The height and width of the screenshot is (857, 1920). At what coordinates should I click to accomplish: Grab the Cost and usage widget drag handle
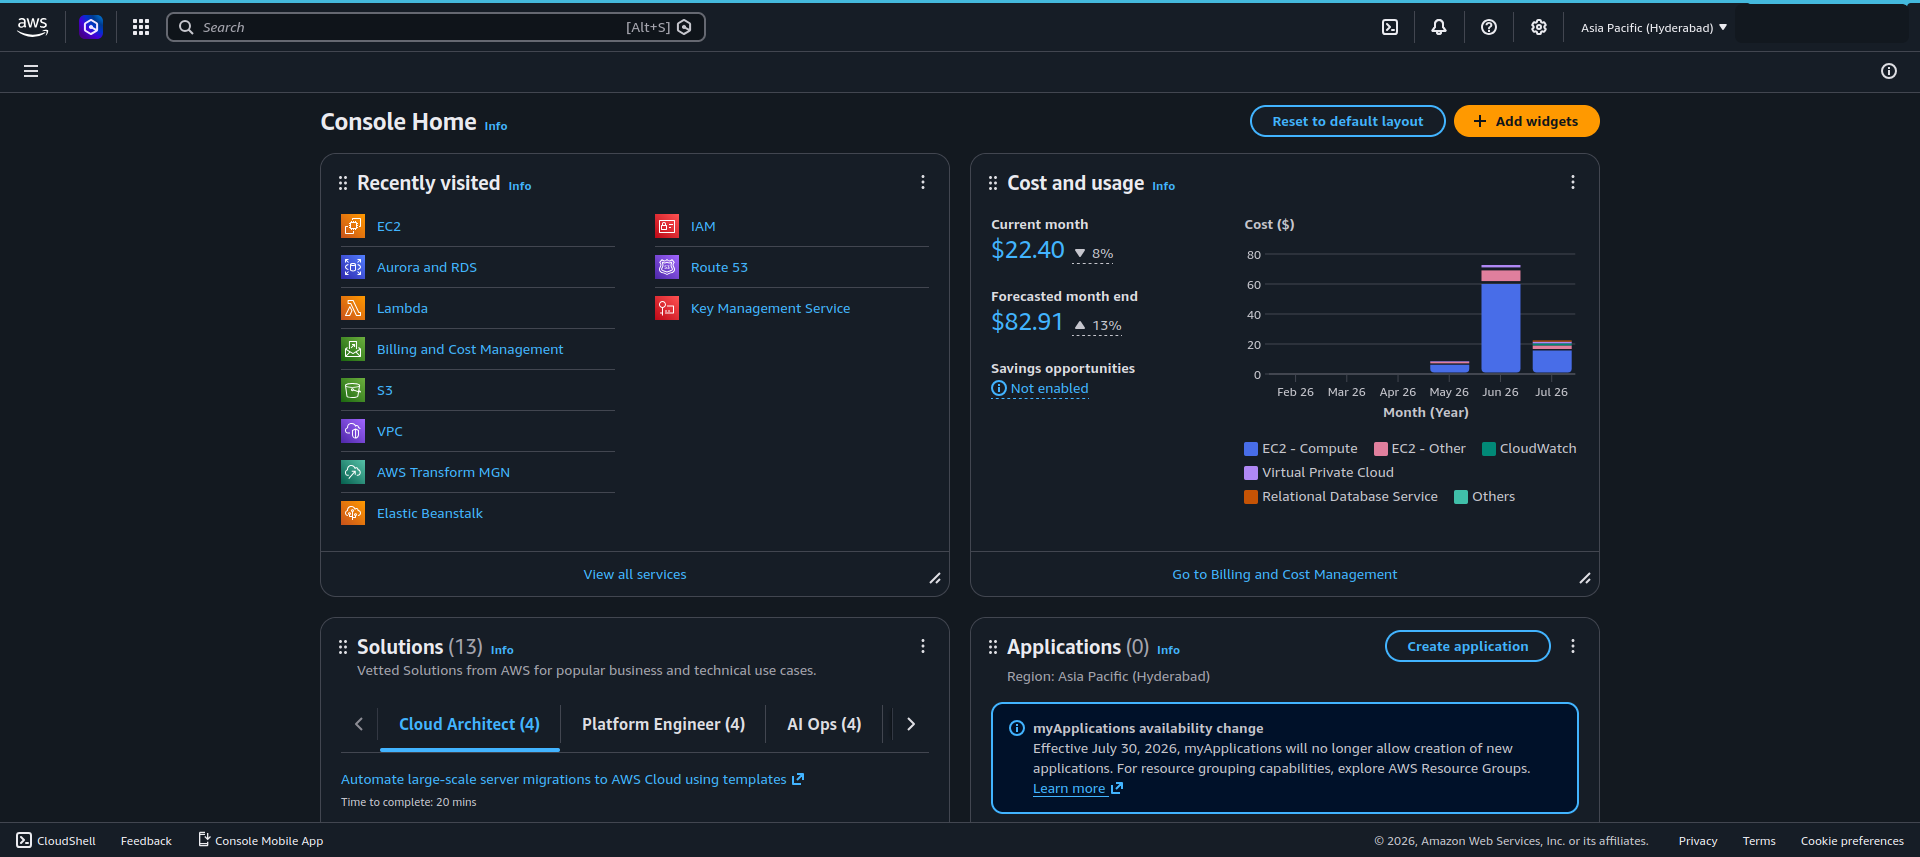[x=993, y=183]
